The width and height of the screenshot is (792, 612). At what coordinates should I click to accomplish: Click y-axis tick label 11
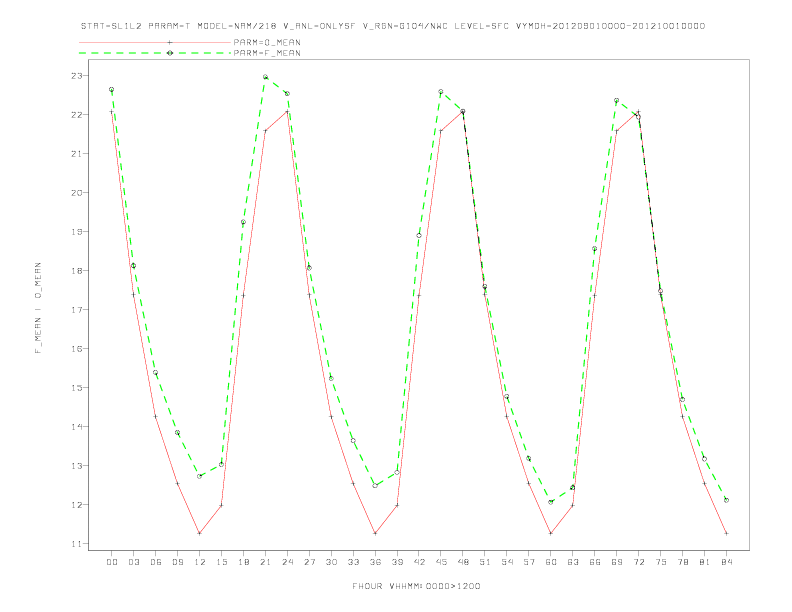coord(76,544)
